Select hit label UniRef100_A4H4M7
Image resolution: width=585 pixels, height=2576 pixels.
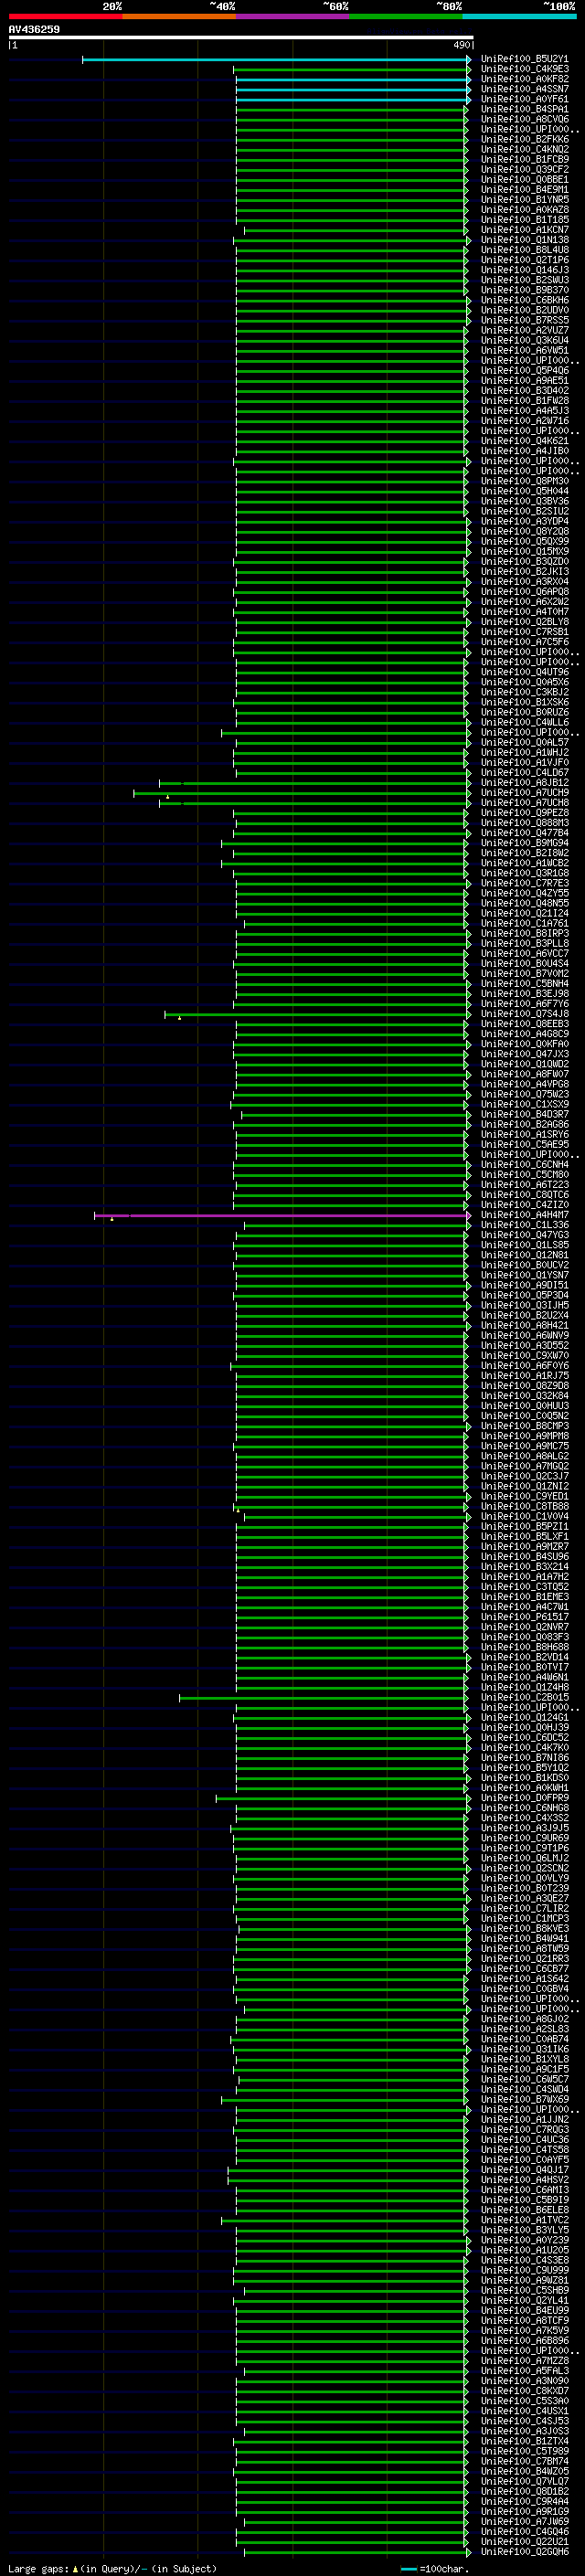524,1215
